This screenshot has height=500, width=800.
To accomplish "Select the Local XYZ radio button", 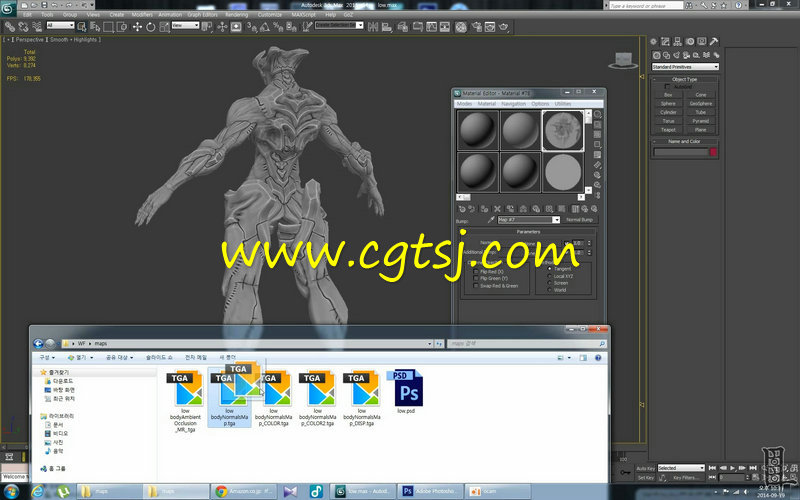I will [x=549, y=276].
